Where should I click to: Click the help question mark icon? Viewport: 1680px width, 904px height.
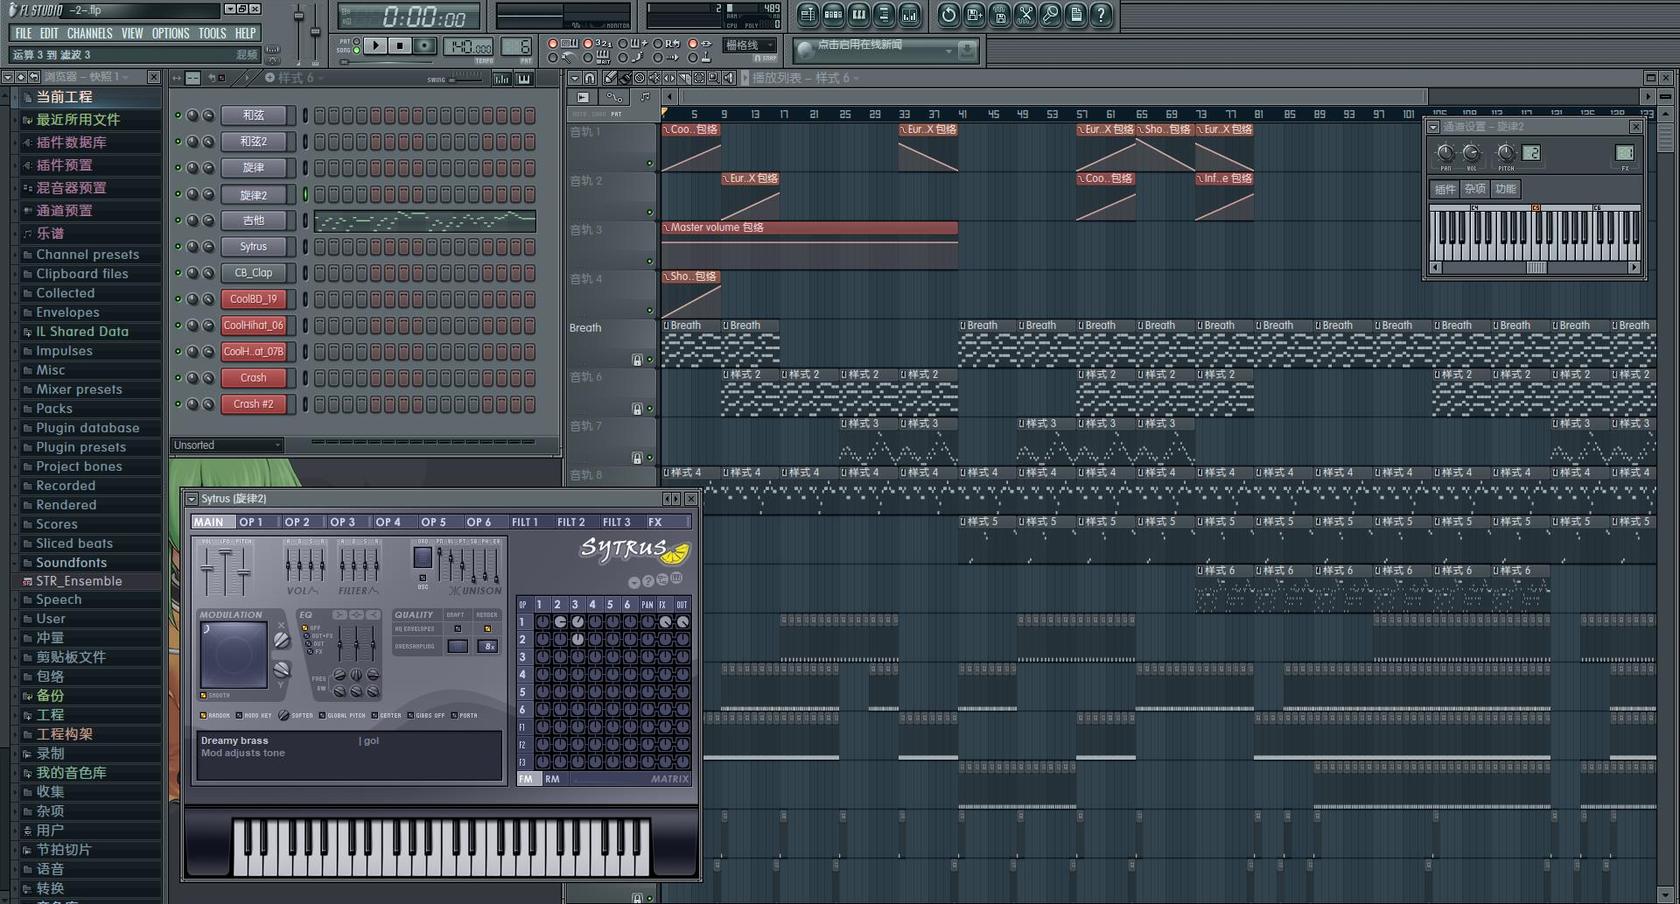tap(1101, 14)
